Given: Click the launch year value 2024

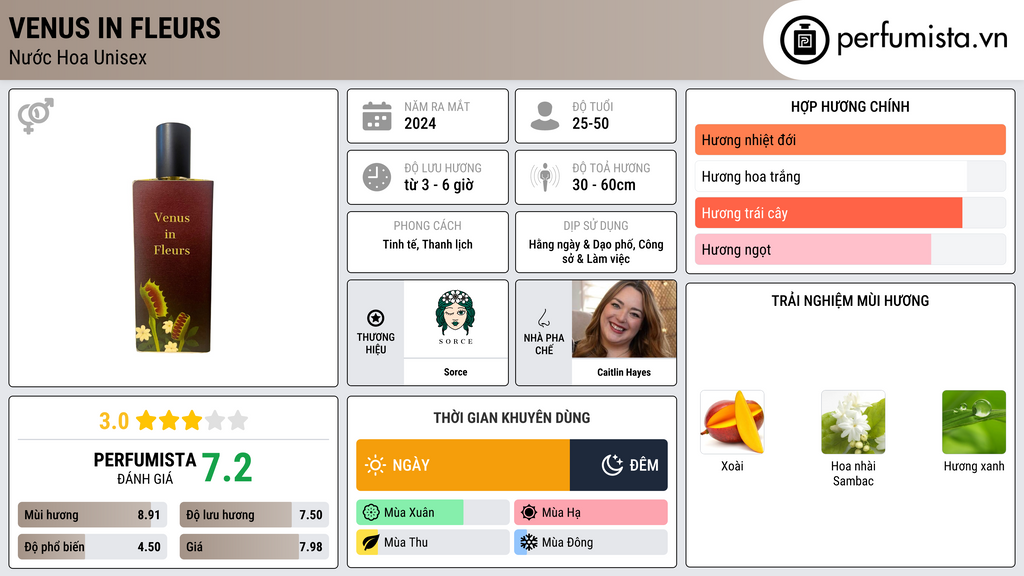Looking at the screenshot, I should pyautogui.click(x=420, y=123).
